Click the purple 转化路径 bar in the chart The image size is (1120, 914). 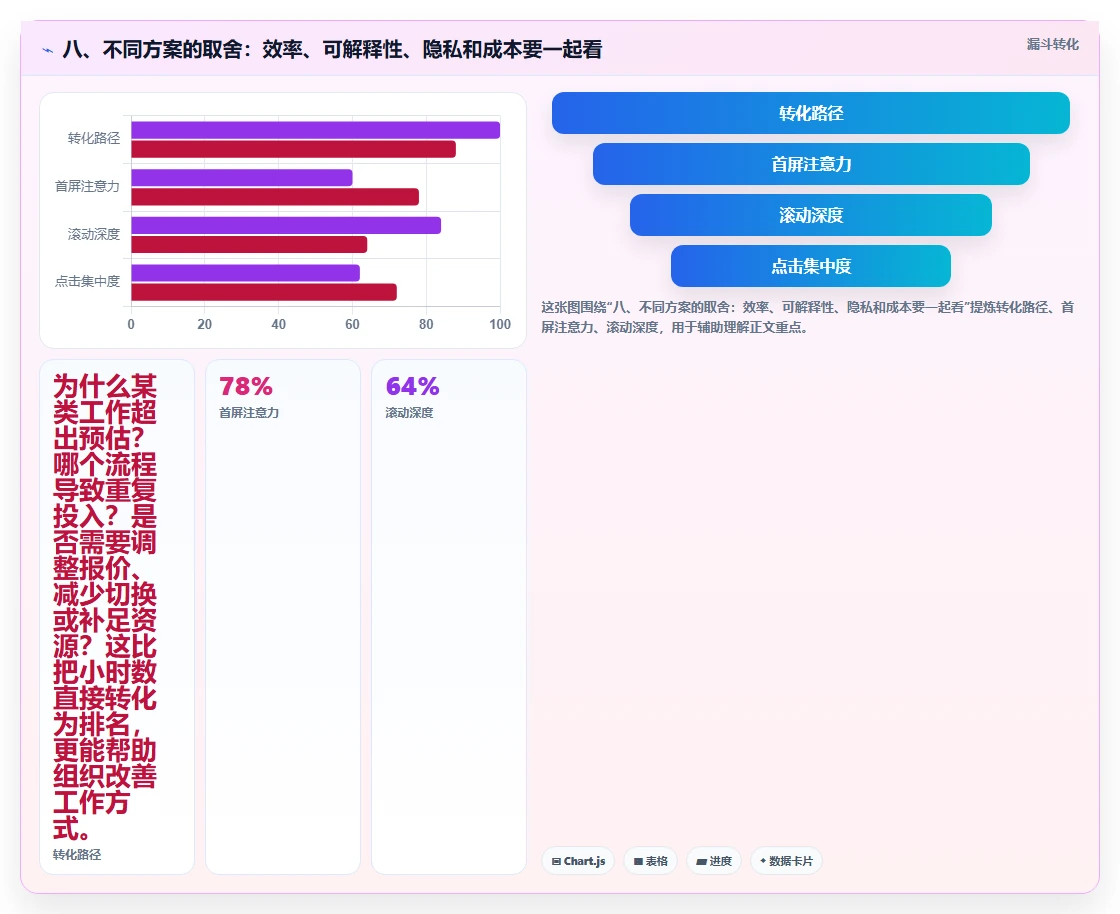pyautogui.click(x=316, y=130)
